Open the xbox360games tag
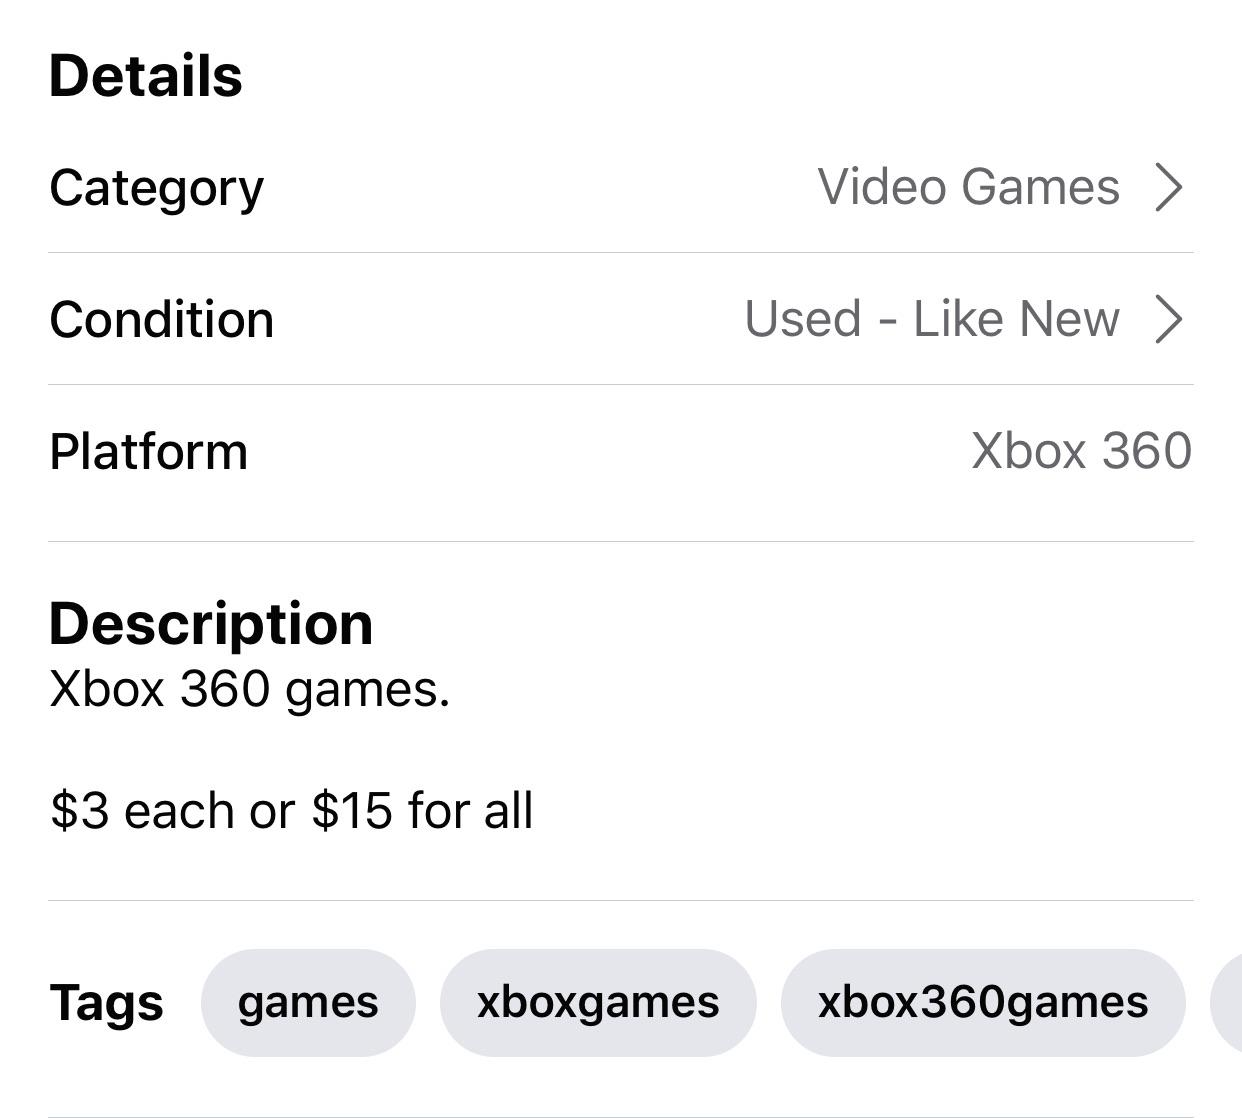The width and height of the screenshot is (1242, 1118). tap(982, 1001)
